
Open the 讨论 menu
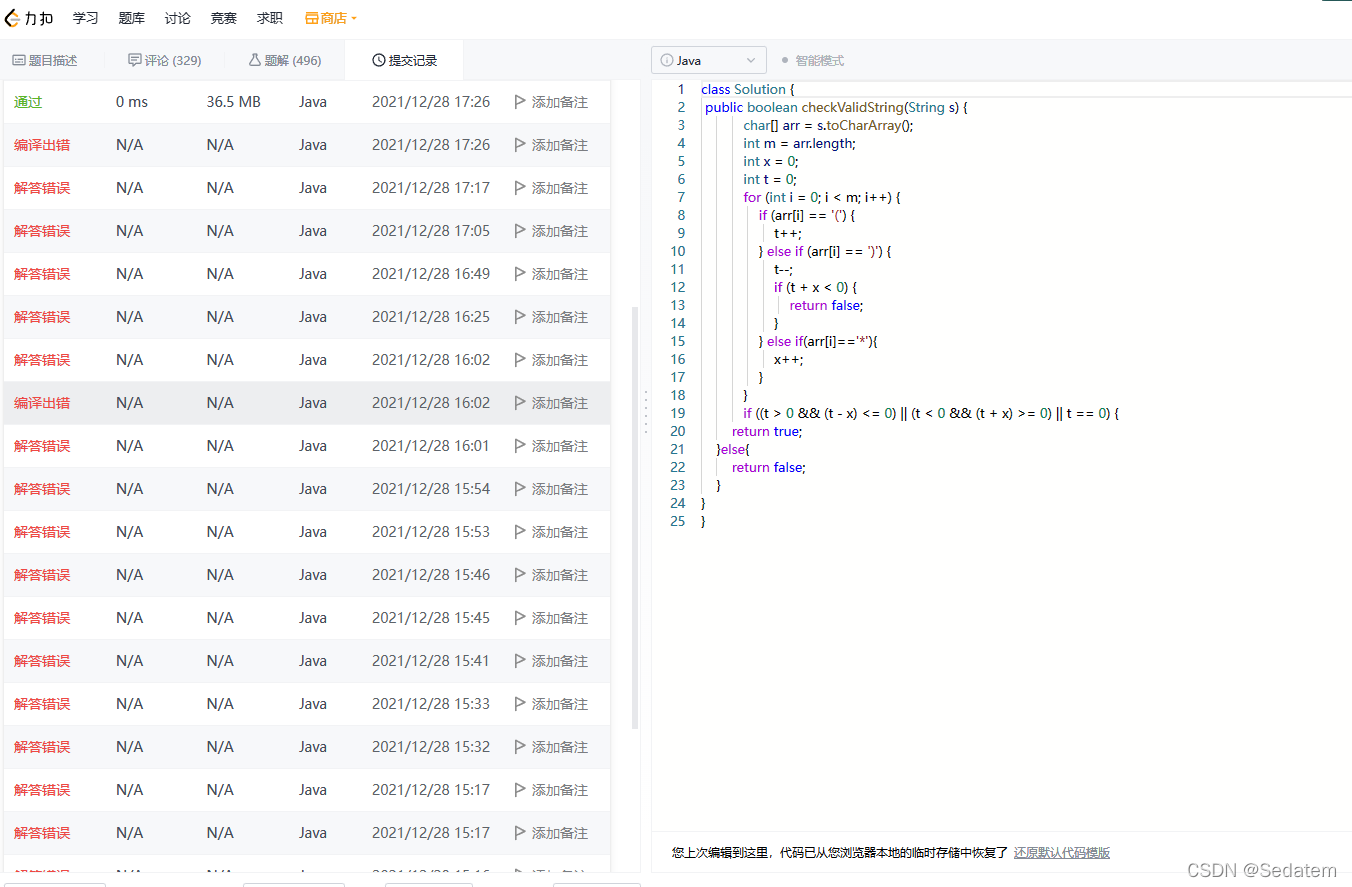tap(177, 18)
